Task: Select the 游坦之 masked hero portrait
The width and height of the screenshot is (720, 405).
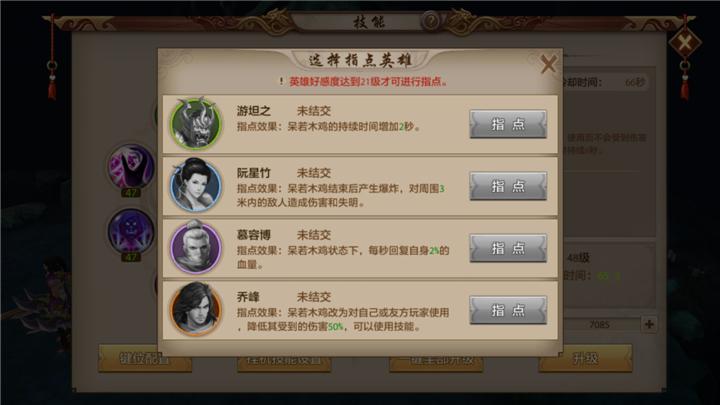Action: point(196,124)
